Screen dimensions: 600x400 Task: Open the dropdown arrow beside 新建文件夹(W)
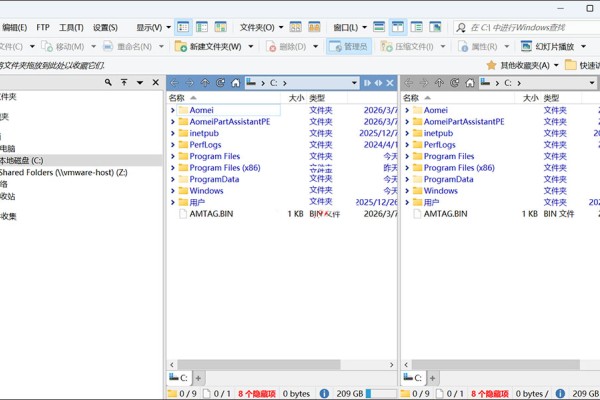[251, 47]
